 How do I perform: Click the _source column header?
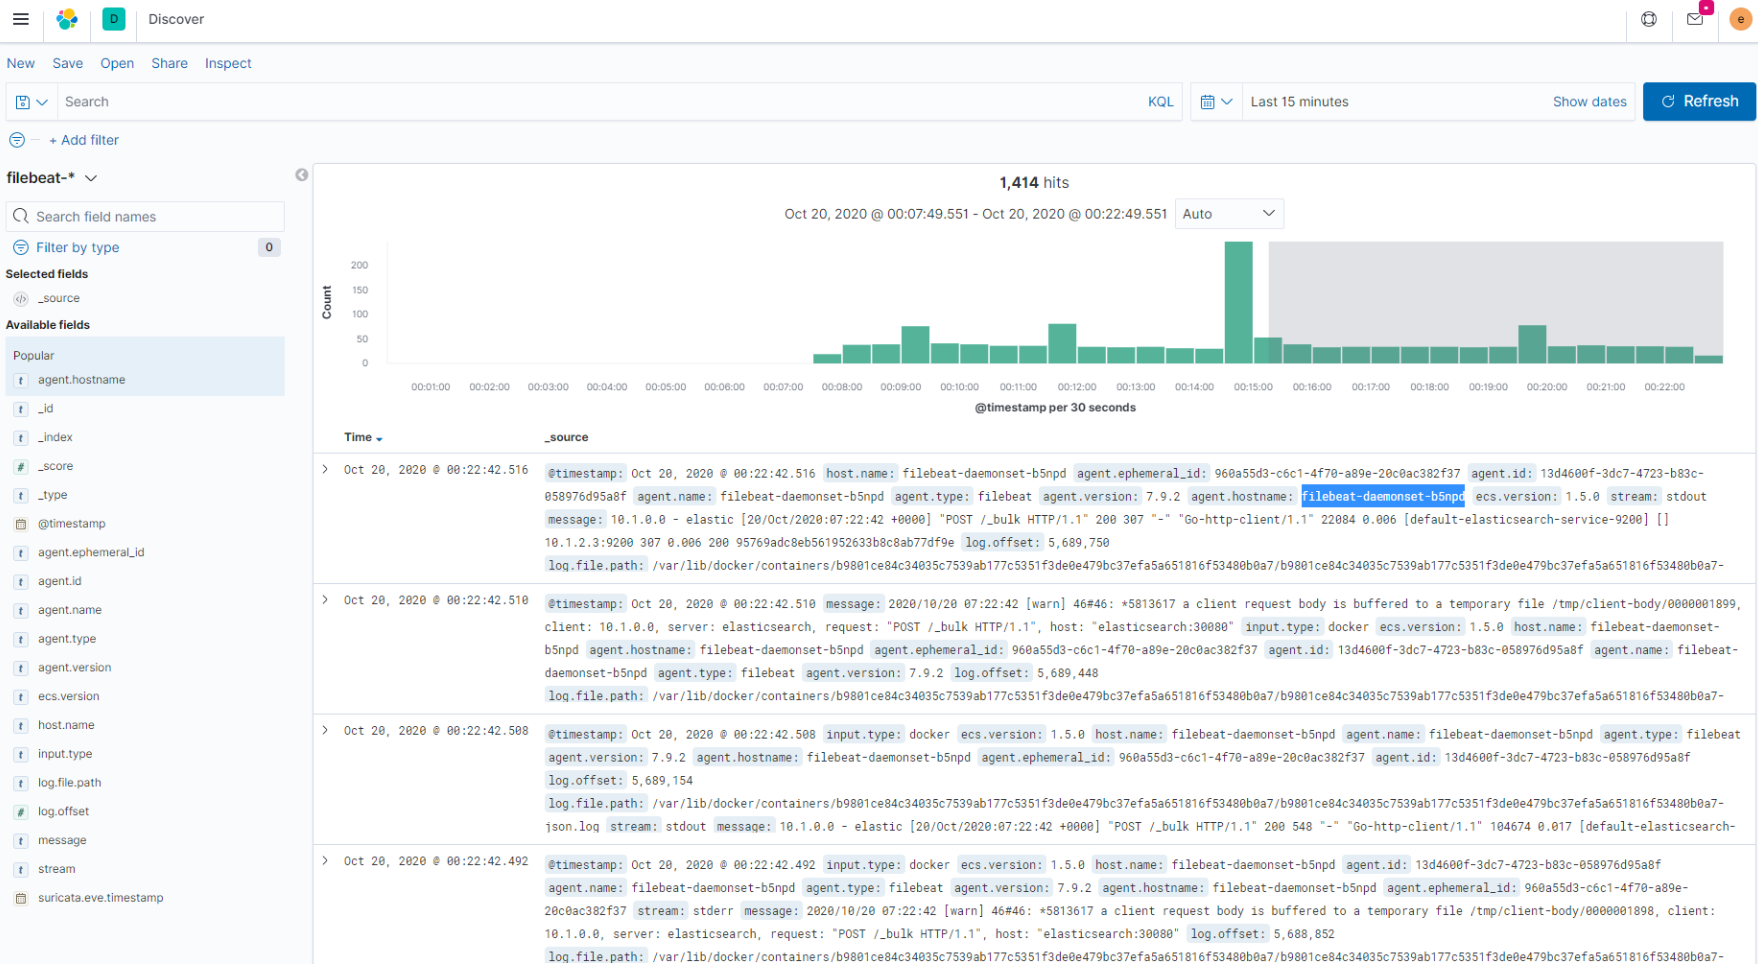coord(566,437)
